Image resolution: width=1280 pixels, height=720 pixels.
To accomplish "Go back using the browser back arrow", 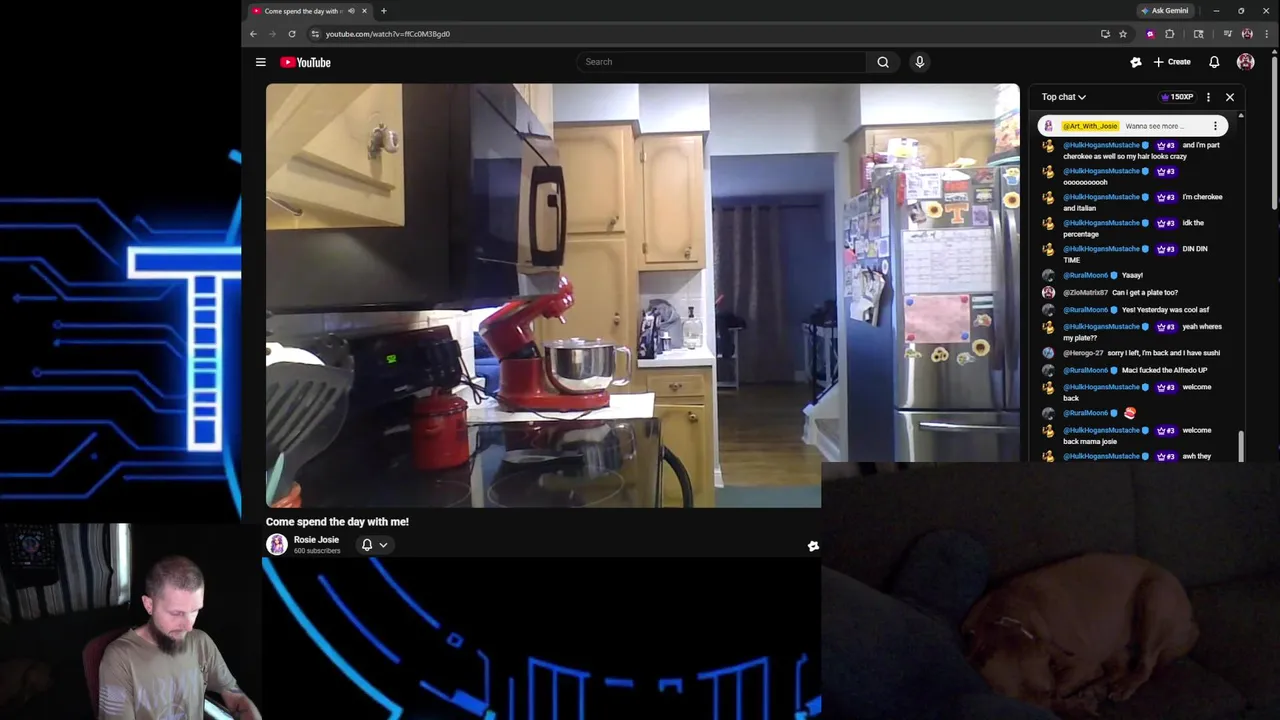I will (253, 34).
